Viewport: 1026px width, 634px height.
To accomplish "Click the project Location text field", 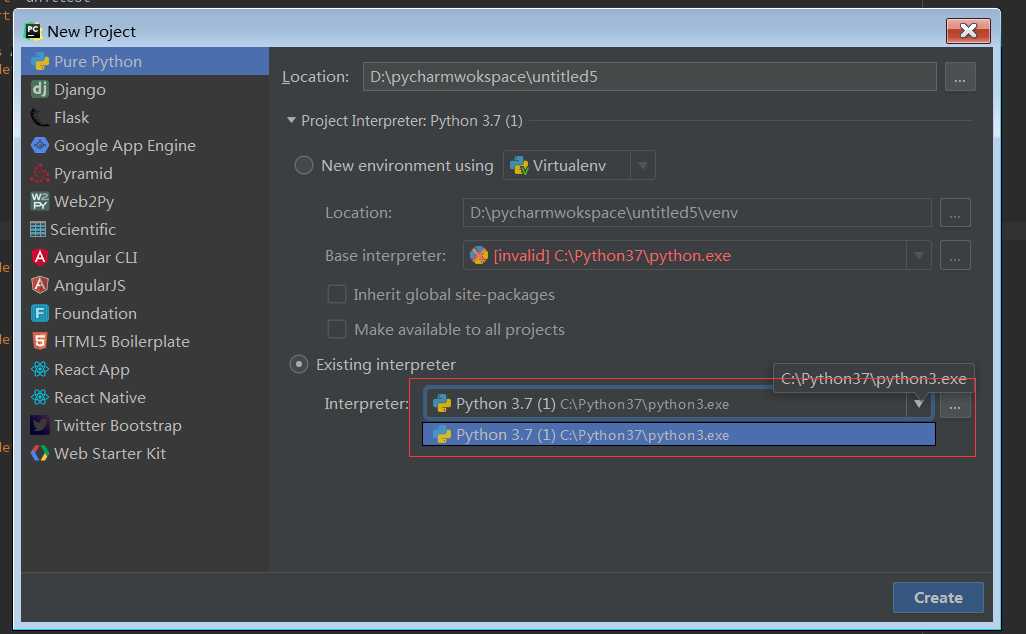I will click(x=649, y=77).
